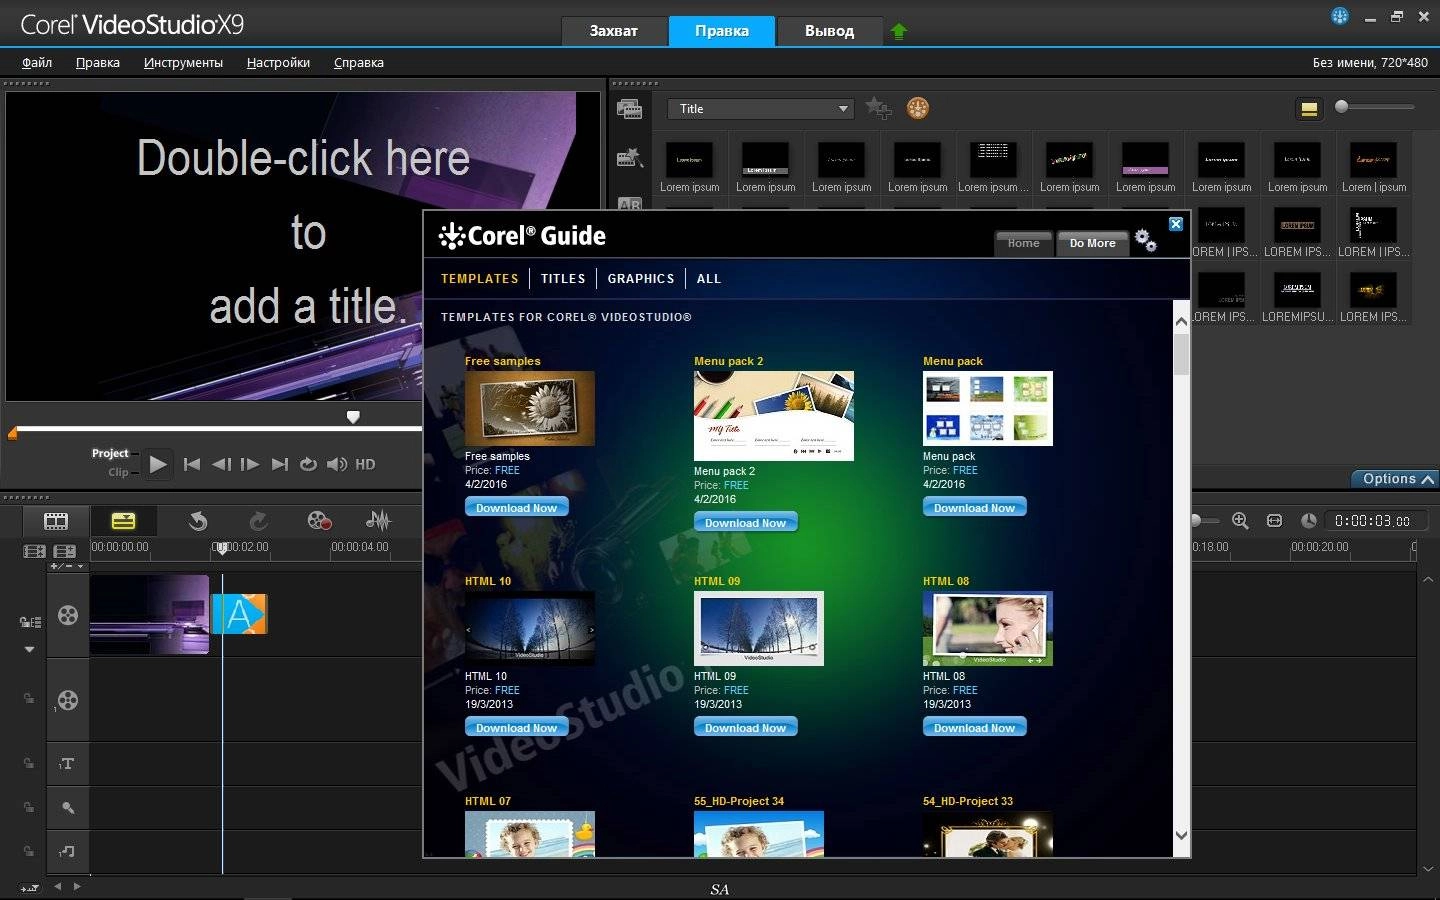1440x900 pixels.
Task: Open the Corel Guide gears settings icon
Action: point(1146,240)
